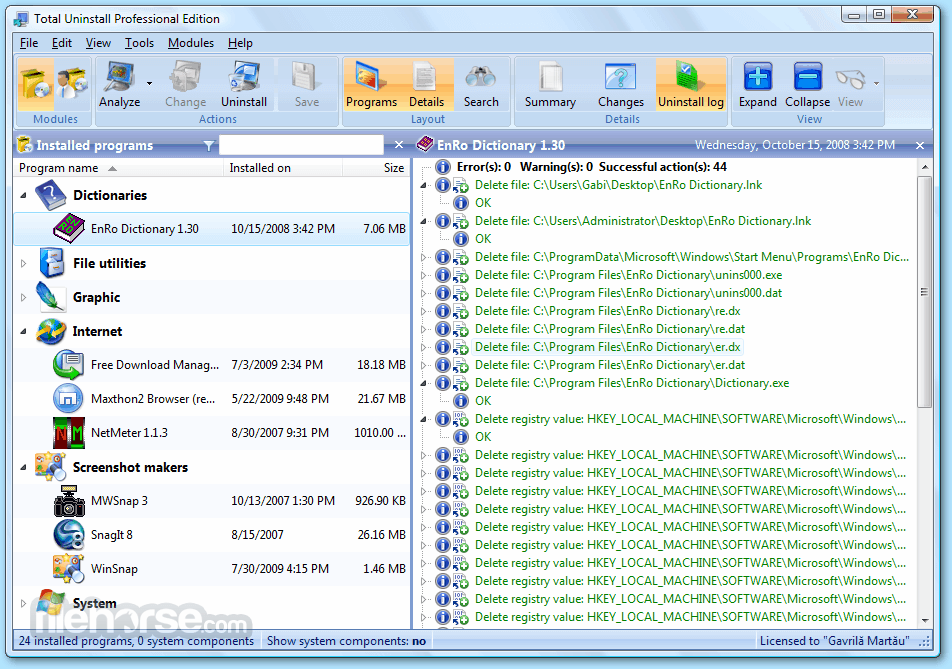Open the View dropdown arrow
952x669 pixels.
(x=876, y=83)
